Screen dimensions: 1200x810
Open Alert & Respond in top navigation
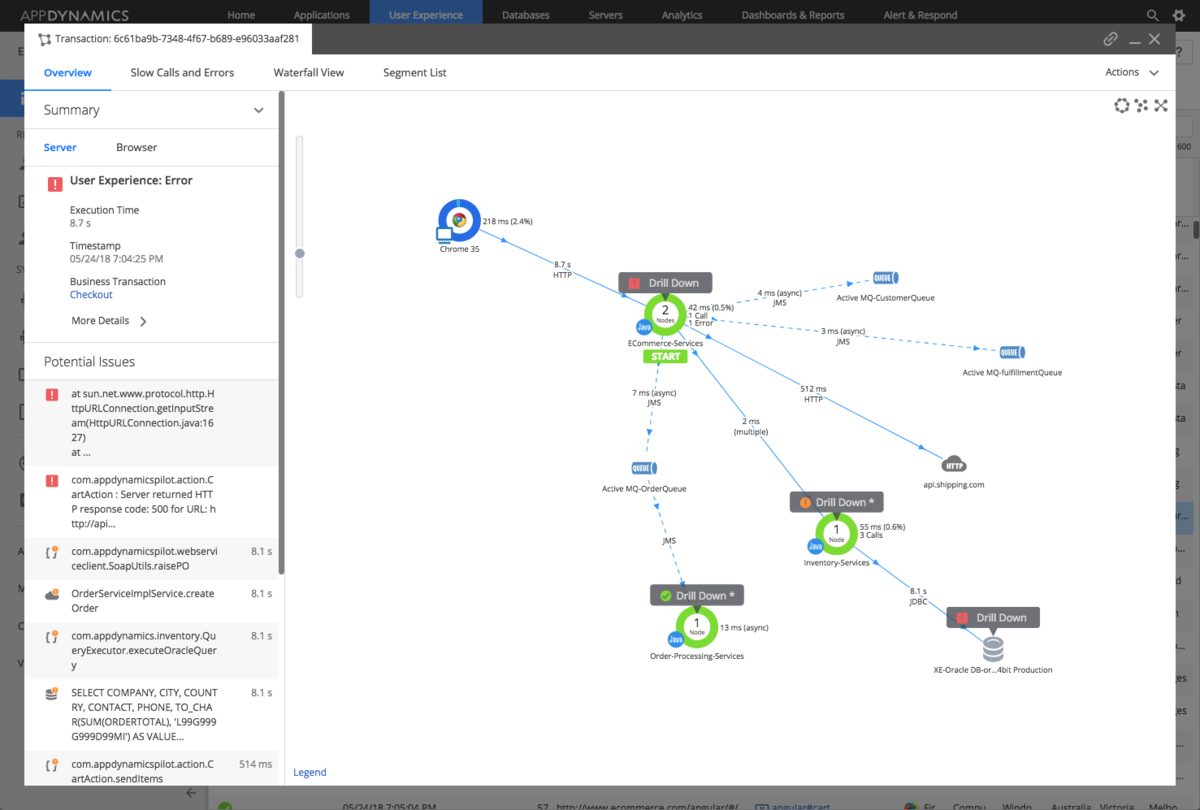point(920,15)
